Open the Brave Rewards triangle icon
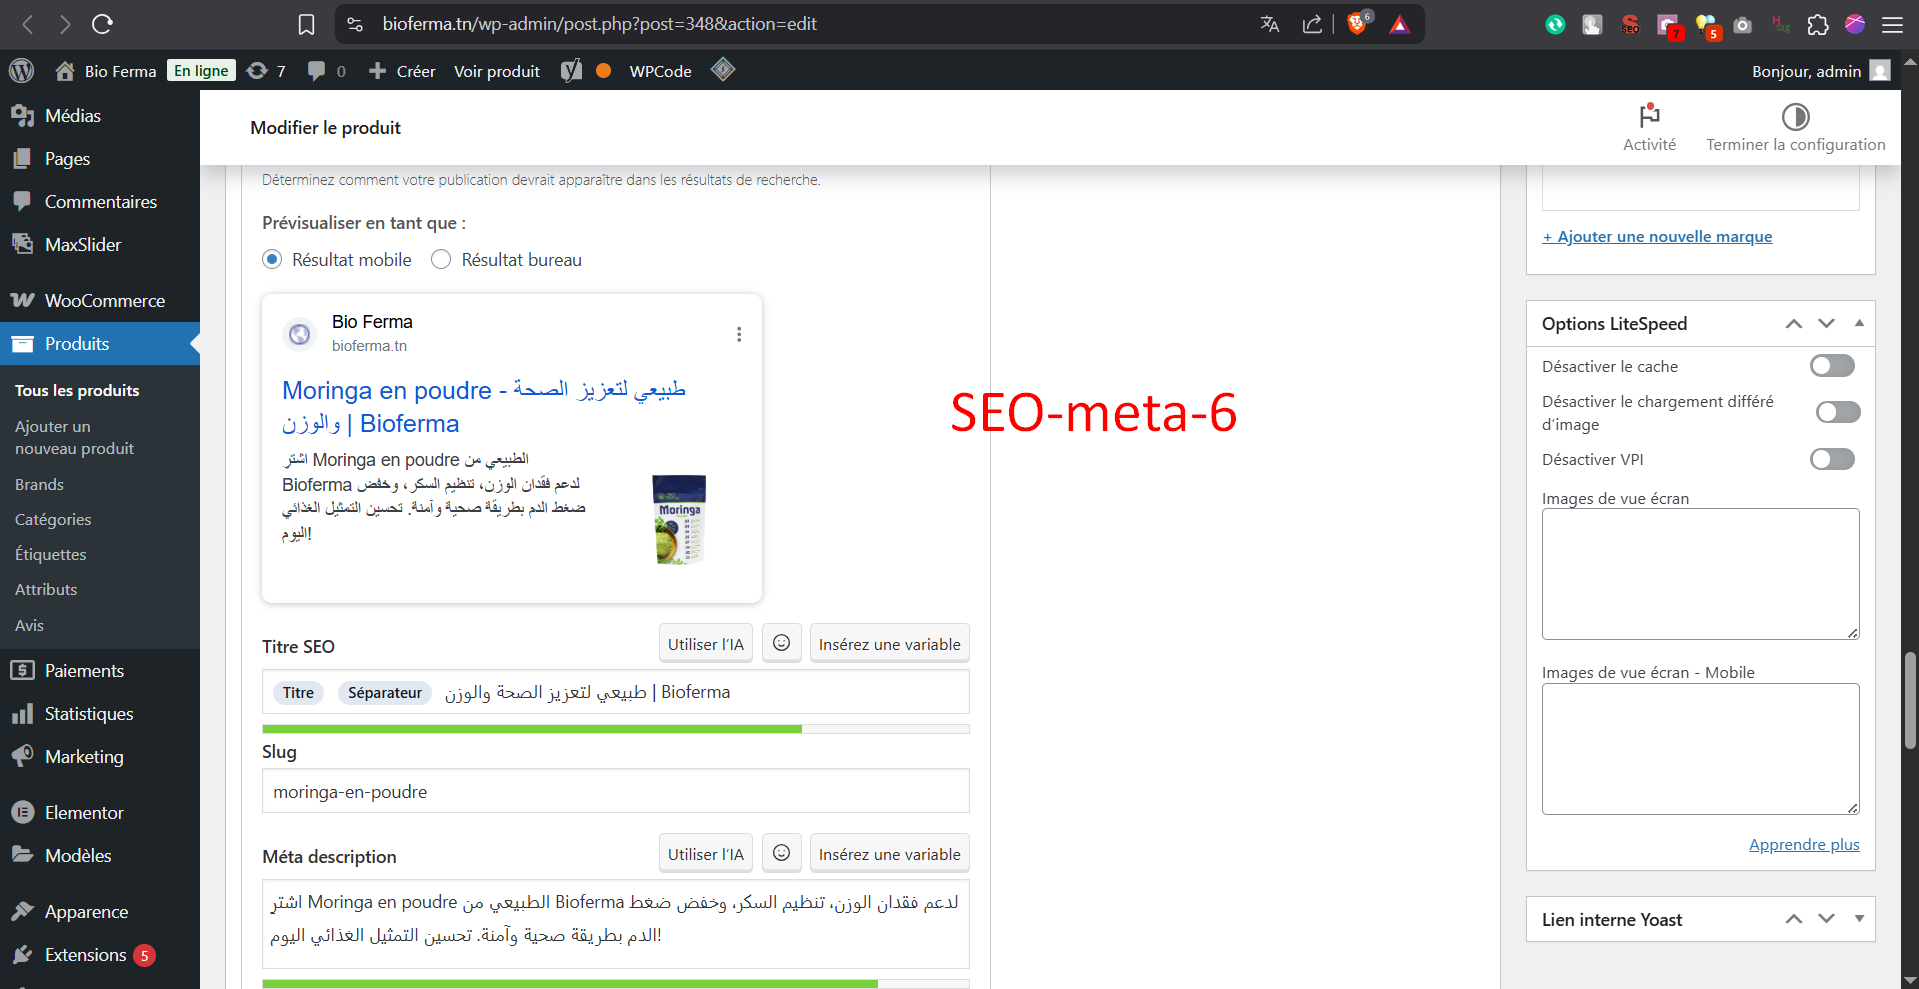 1399,24
